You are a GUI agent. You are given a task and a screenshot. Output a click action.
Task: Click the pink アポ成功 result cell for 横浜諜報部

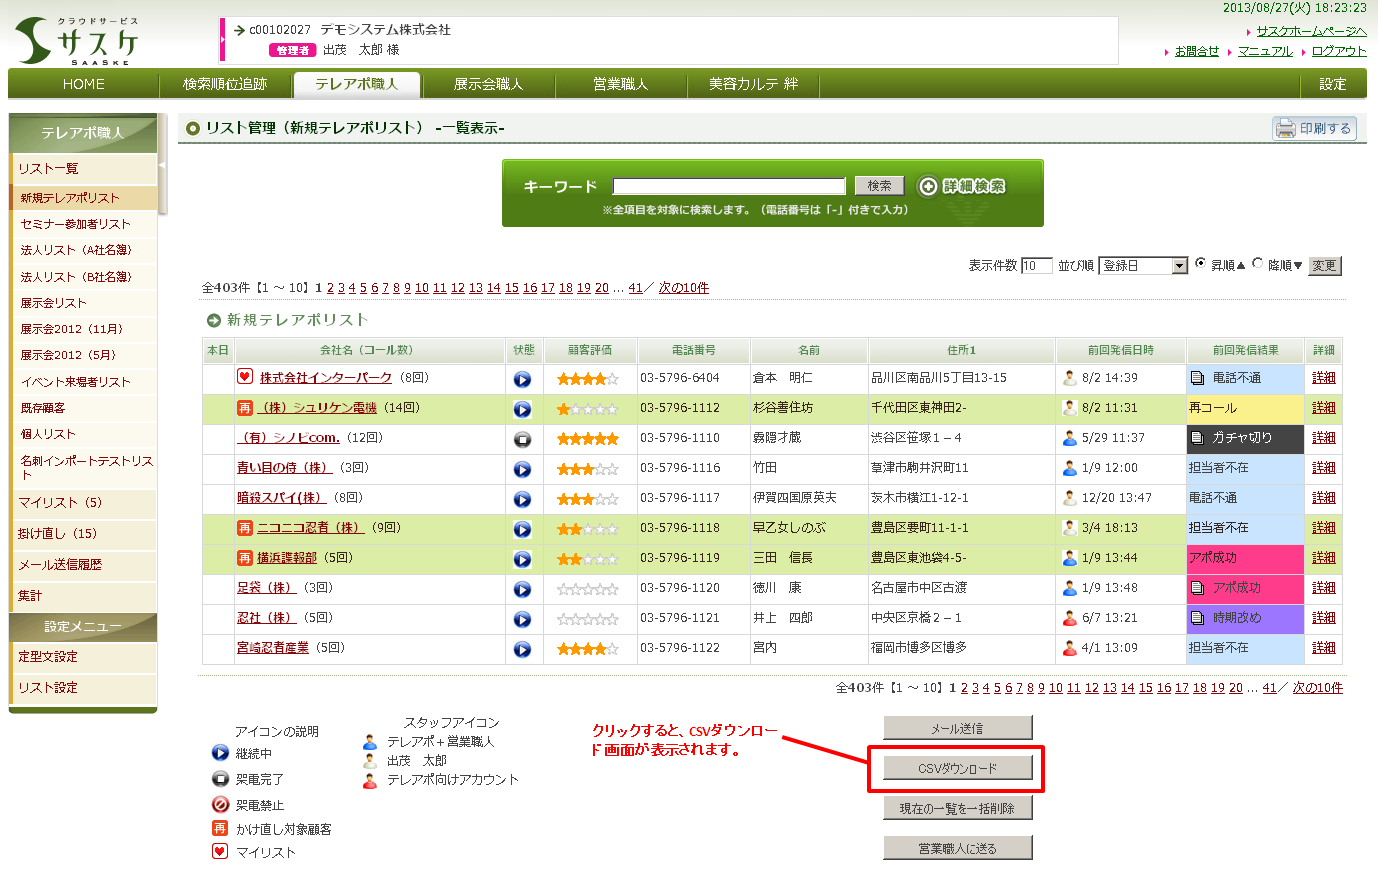tap(1245, 558)
